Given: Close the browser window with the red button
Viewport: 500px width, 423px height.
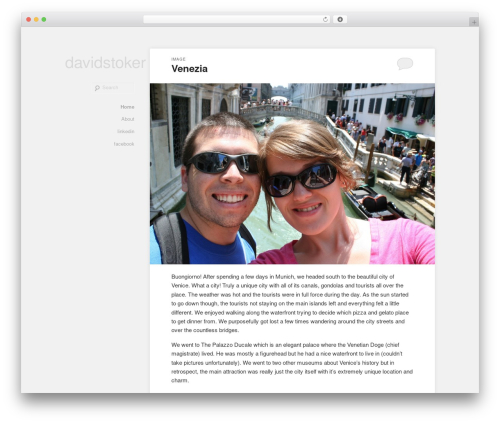Looking at the screenshot, I should pos(29,20).
